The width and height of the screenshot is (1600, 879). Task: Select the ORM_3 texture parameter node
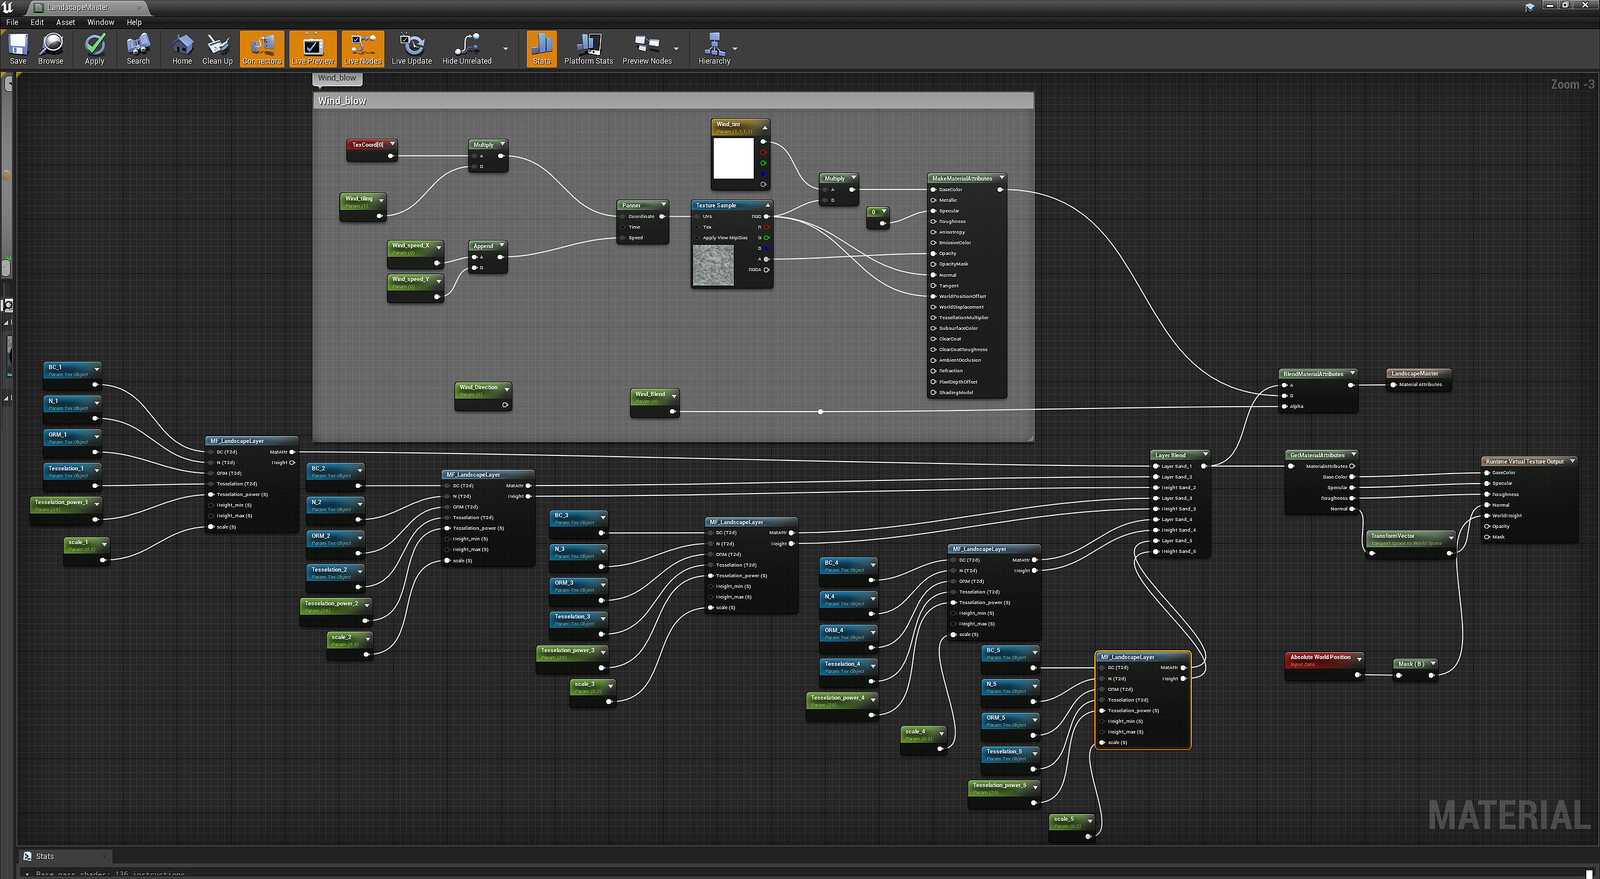coord(579,590)
